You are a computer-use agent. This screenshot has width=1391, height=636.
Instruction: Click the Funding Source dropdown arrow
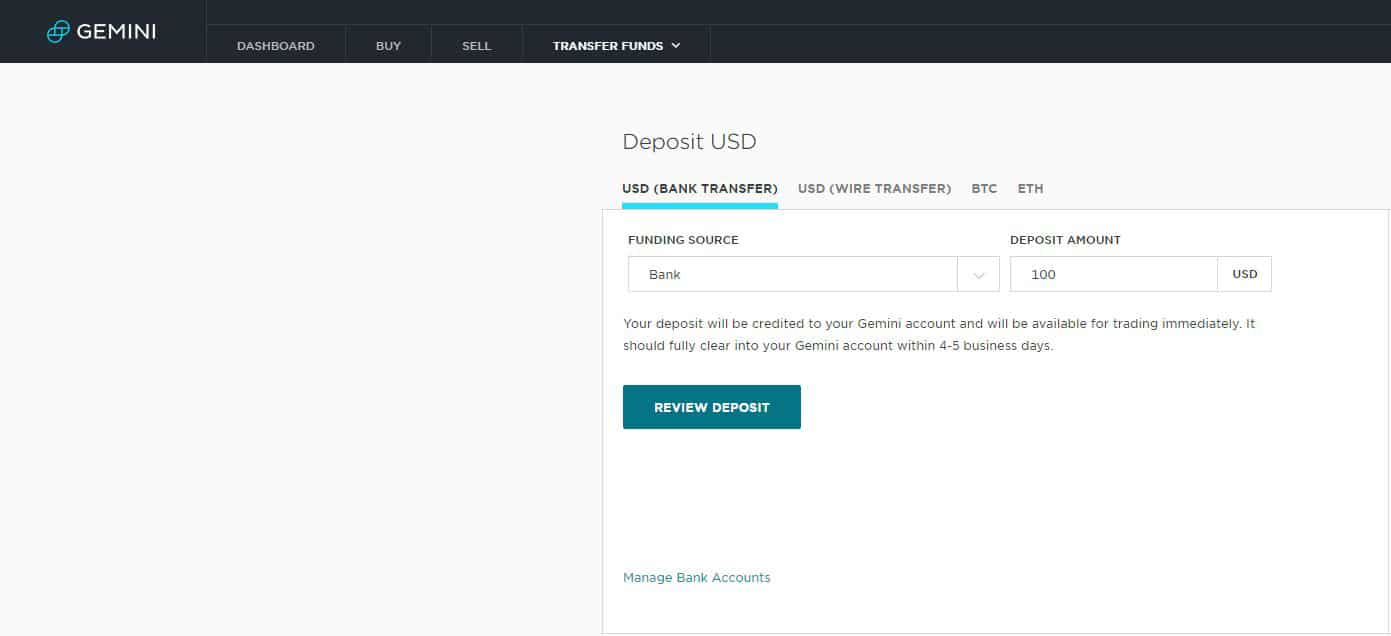[978, 275]
